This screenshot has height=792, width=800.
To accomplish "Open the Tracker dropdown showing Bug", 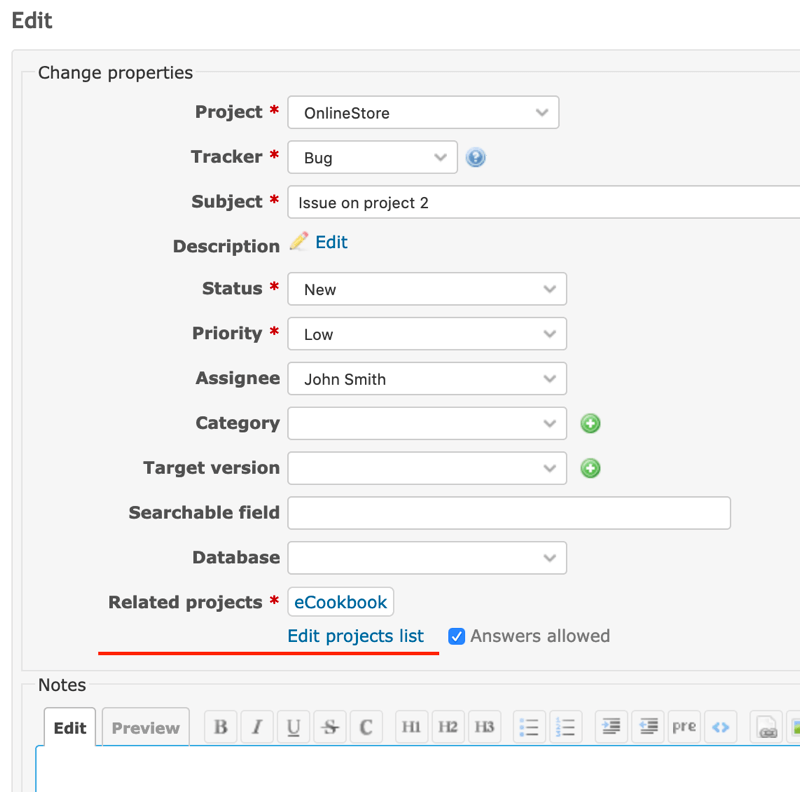I will click(372, 157).
